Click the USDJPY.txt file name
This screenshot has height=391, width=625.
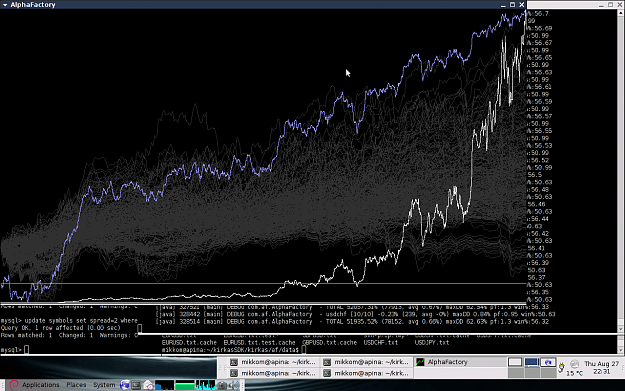(x=432, y=343)
